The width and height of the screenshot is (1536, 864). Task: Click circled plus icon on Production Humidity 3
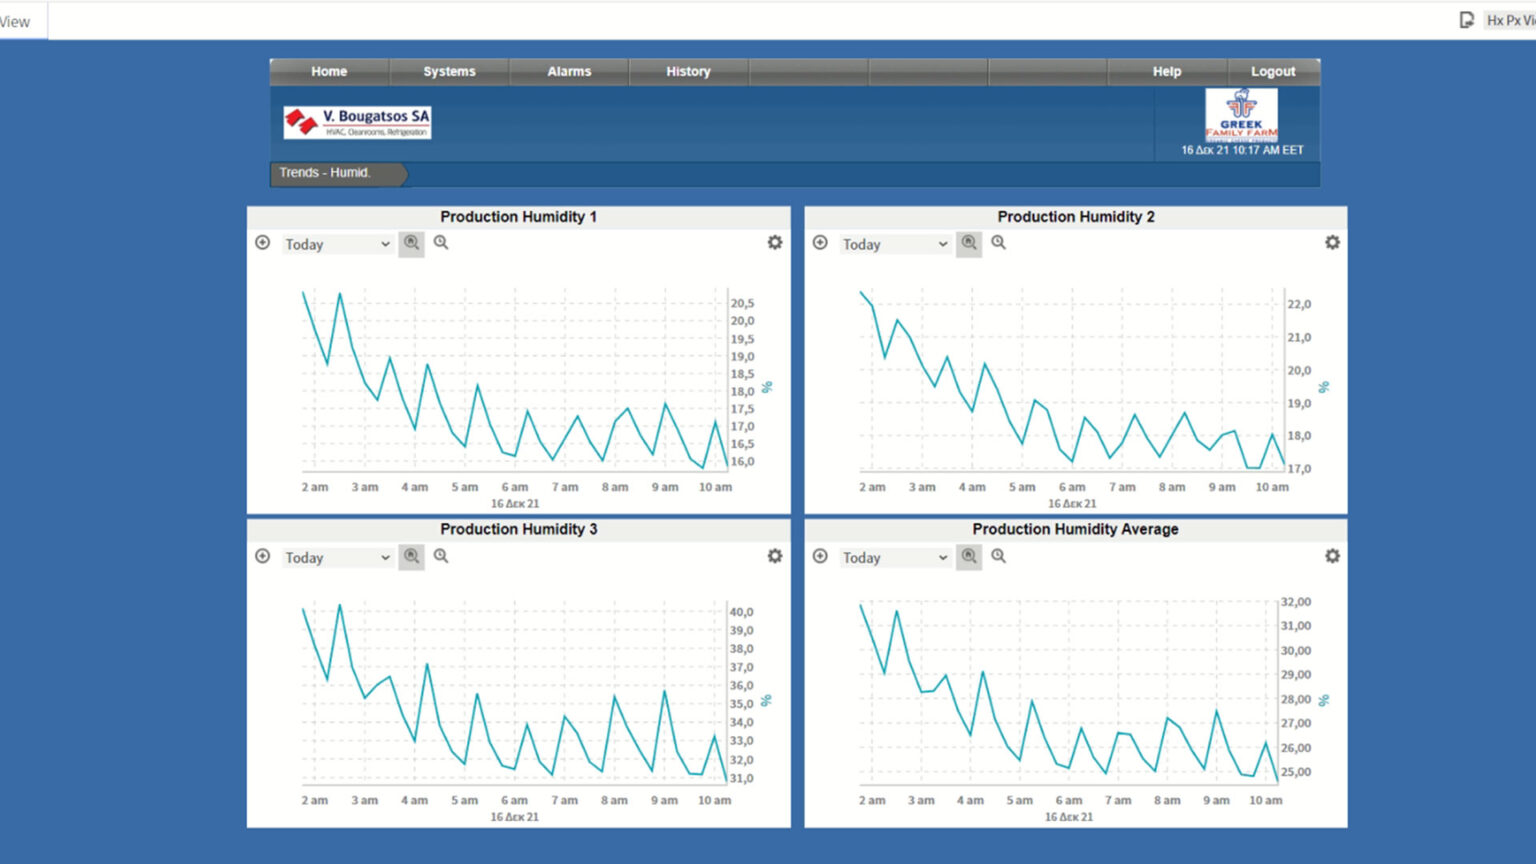(263, 556)
